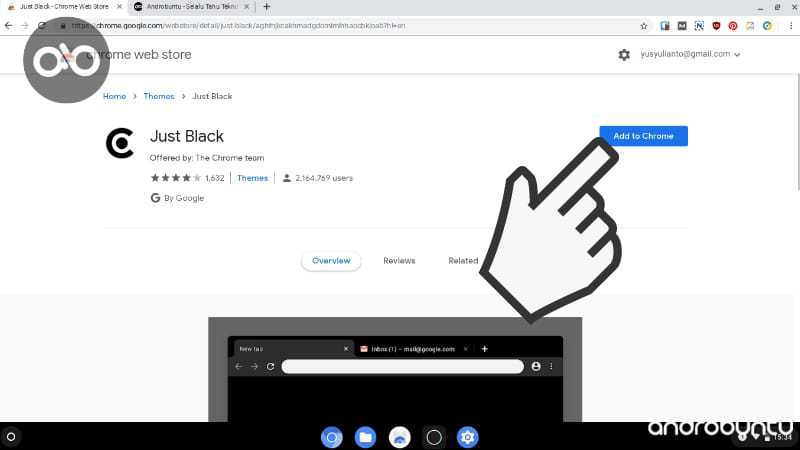The image size is (800, 450).
Task: Click the chrome web store header title
Action: tap(139, 55)
